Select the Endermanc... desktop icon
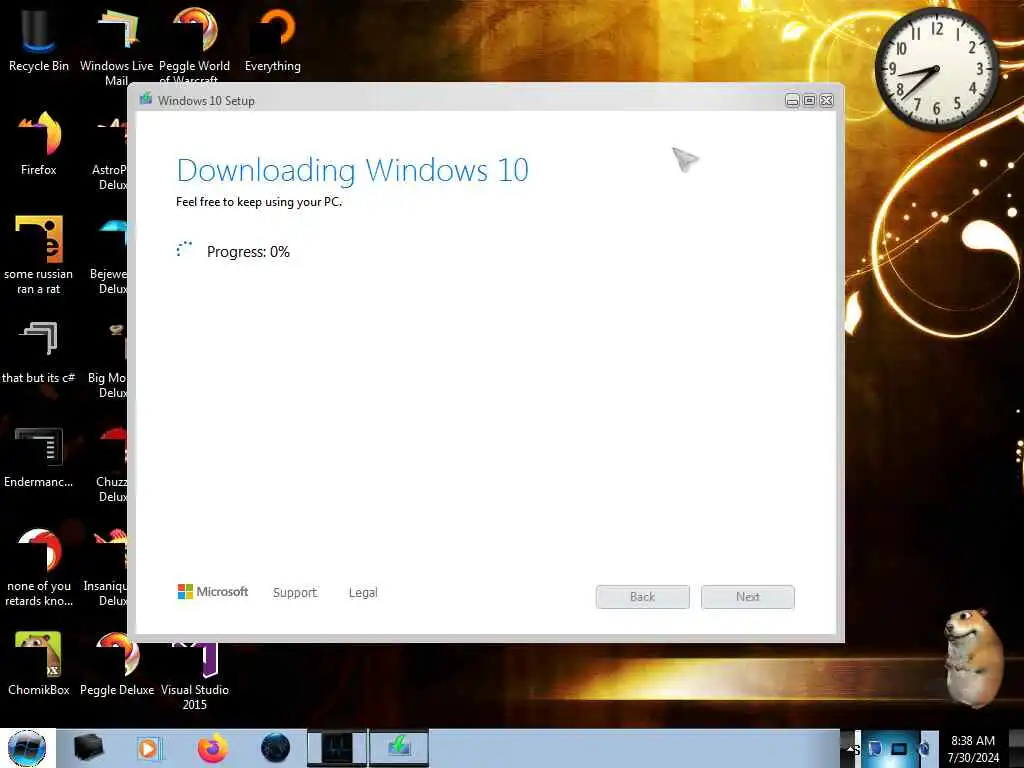The height and width of the screenshot is (768, 1024). tap(39, 456)
